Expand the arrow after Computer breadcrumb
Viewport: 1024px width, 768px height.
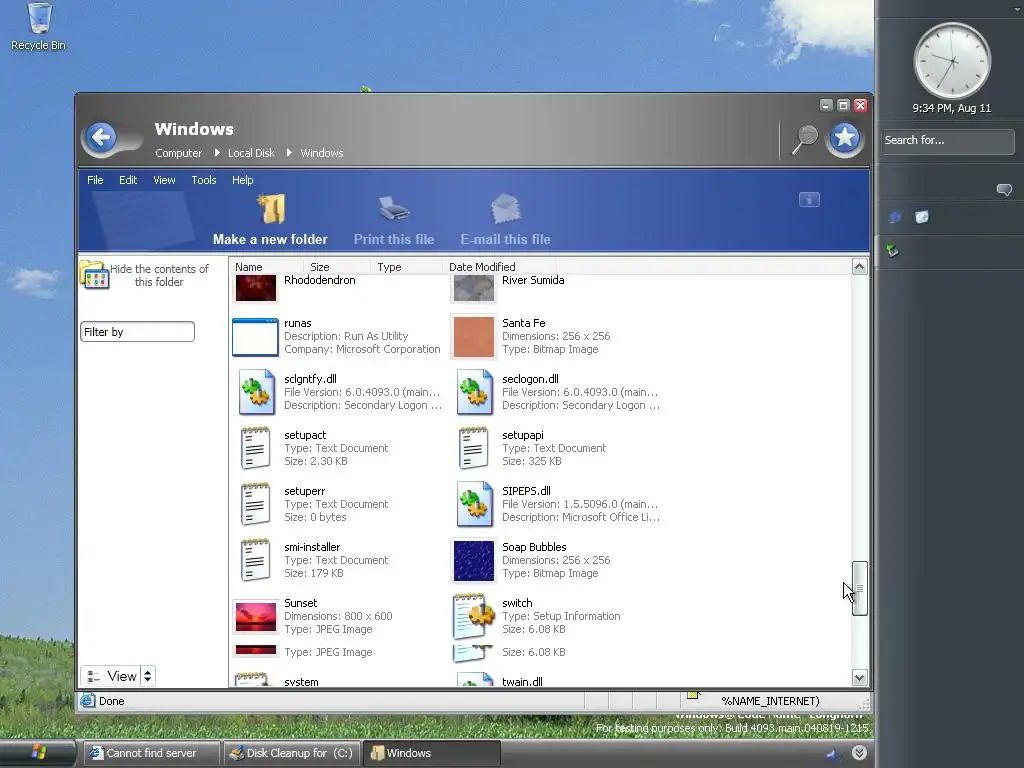pyautogui.click(x=217, y=153)
